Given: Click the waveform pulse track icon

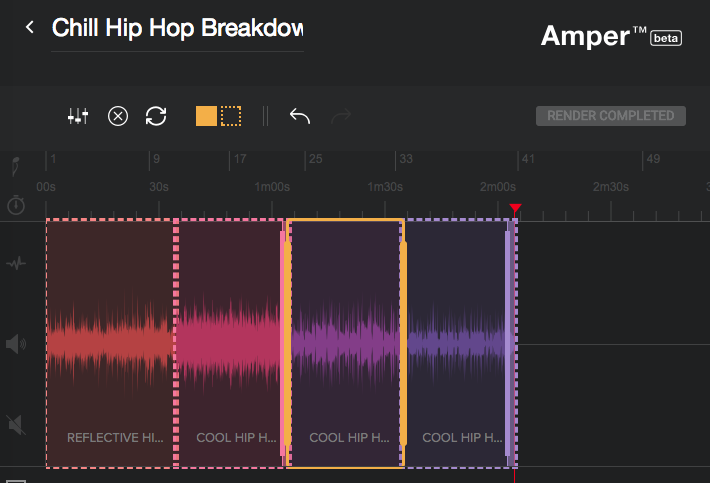Looking at the screenshot, I should click(16, 263).
